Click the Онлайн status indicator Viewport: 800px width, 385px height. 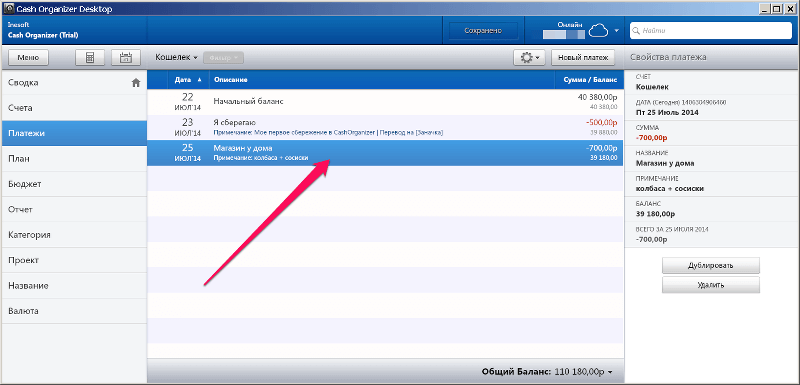[x=570, y=24]
